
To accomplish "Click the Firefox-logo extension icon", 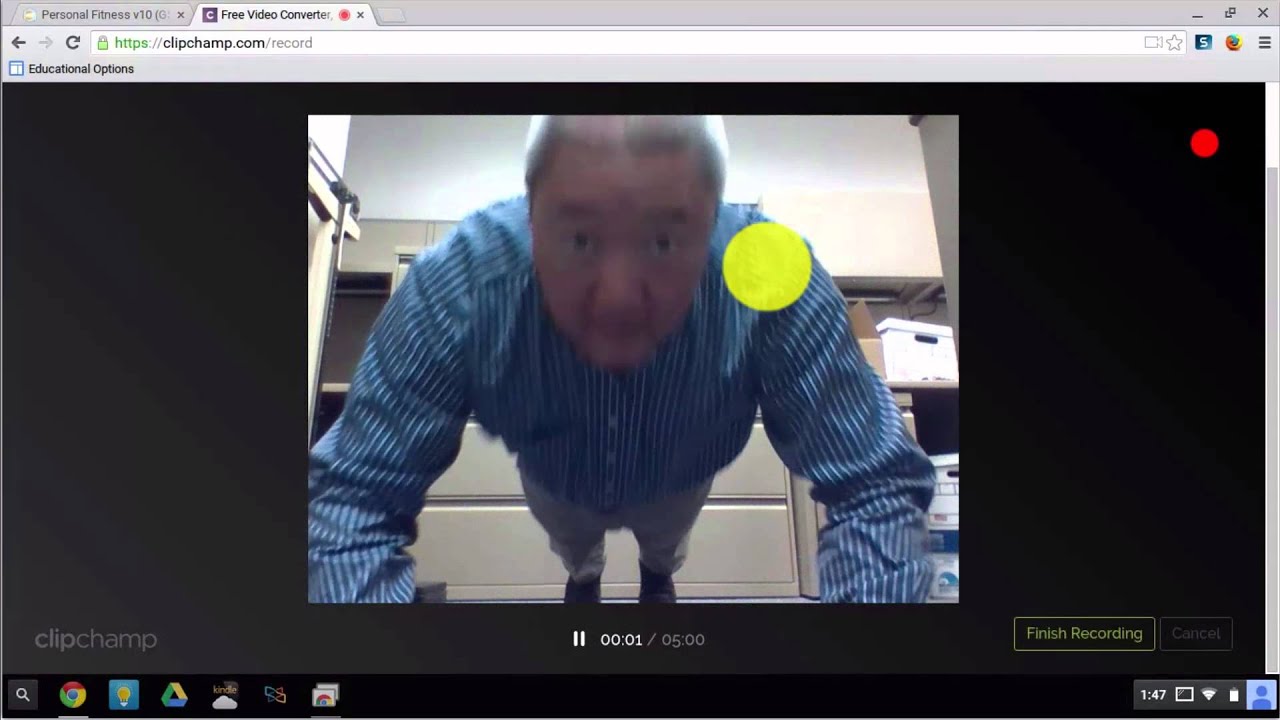I will coord(1234,43).
